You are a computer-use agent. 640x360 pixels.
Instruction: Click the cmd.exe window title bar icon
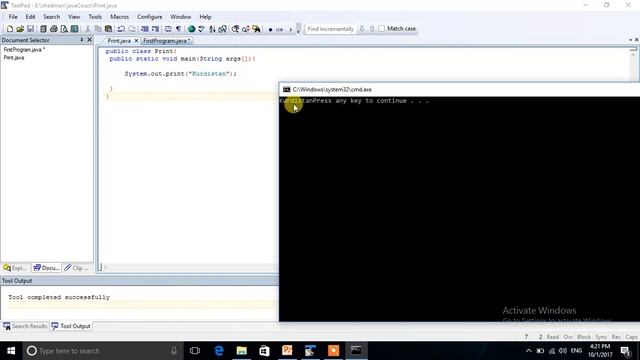[287, 89]
